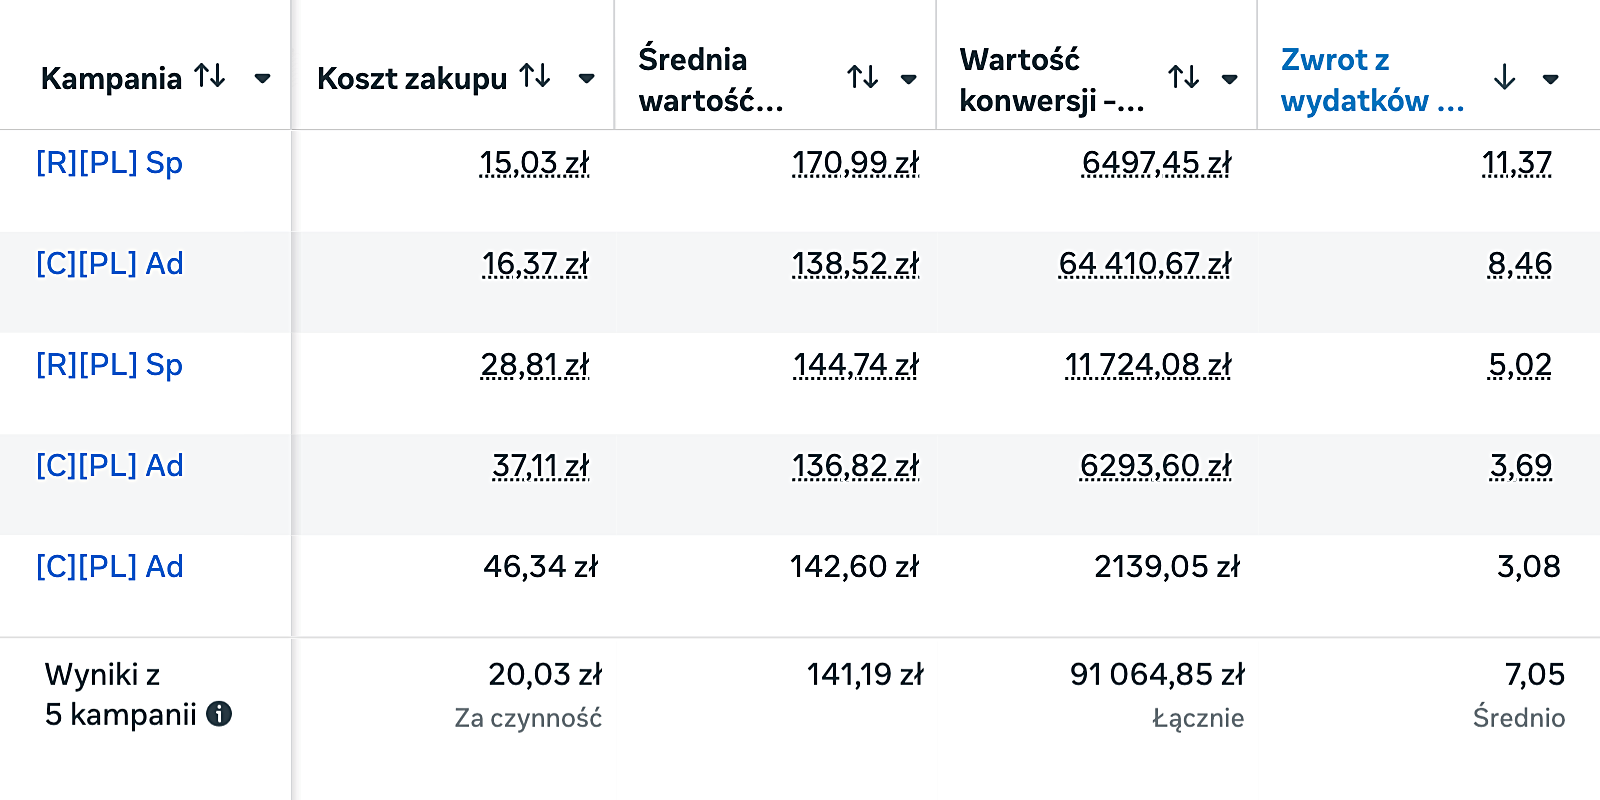This screenshot has width=1600, height=800.
Task: Open Wartość konwersji column dropdown caret
Action: pyautogui.click(x=1230, y=79)
